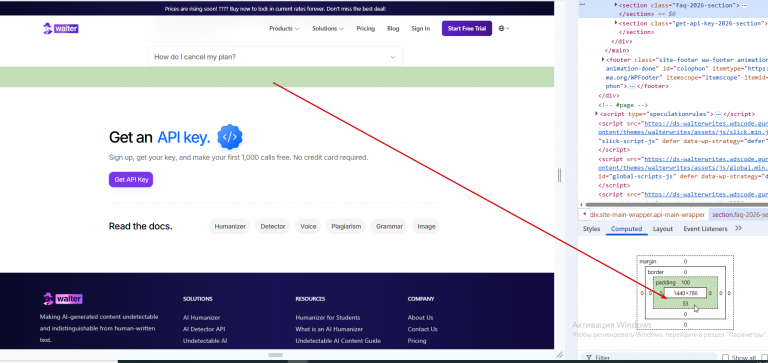
Task: Open the Humanizer docs chip
Action: [x=230, y=226]
